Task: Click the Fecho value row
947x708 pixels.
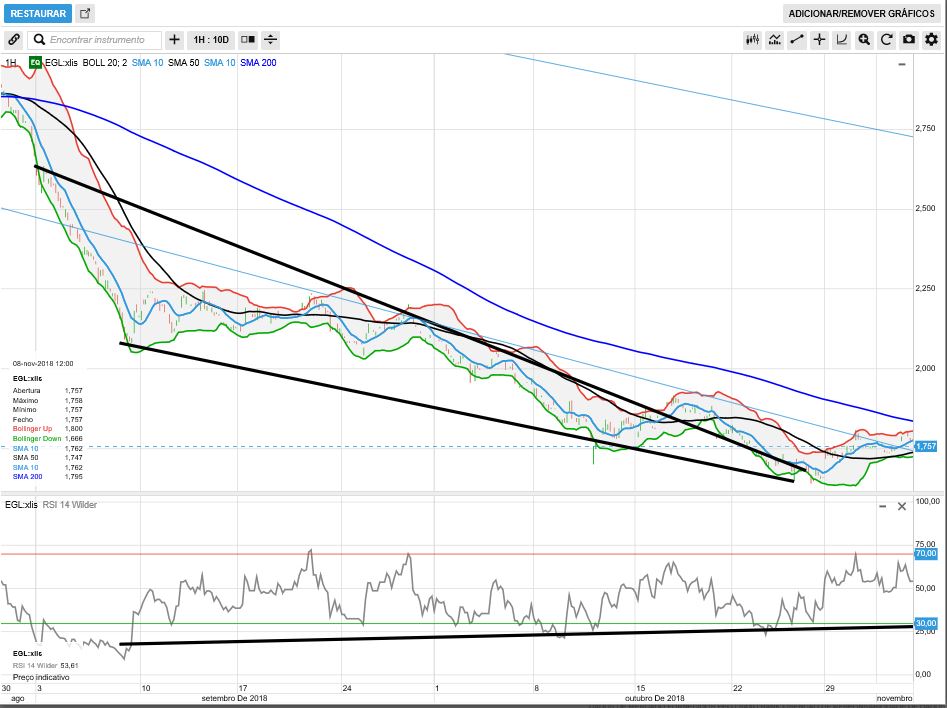Action: pyautogui.click(x=48, y=419)
